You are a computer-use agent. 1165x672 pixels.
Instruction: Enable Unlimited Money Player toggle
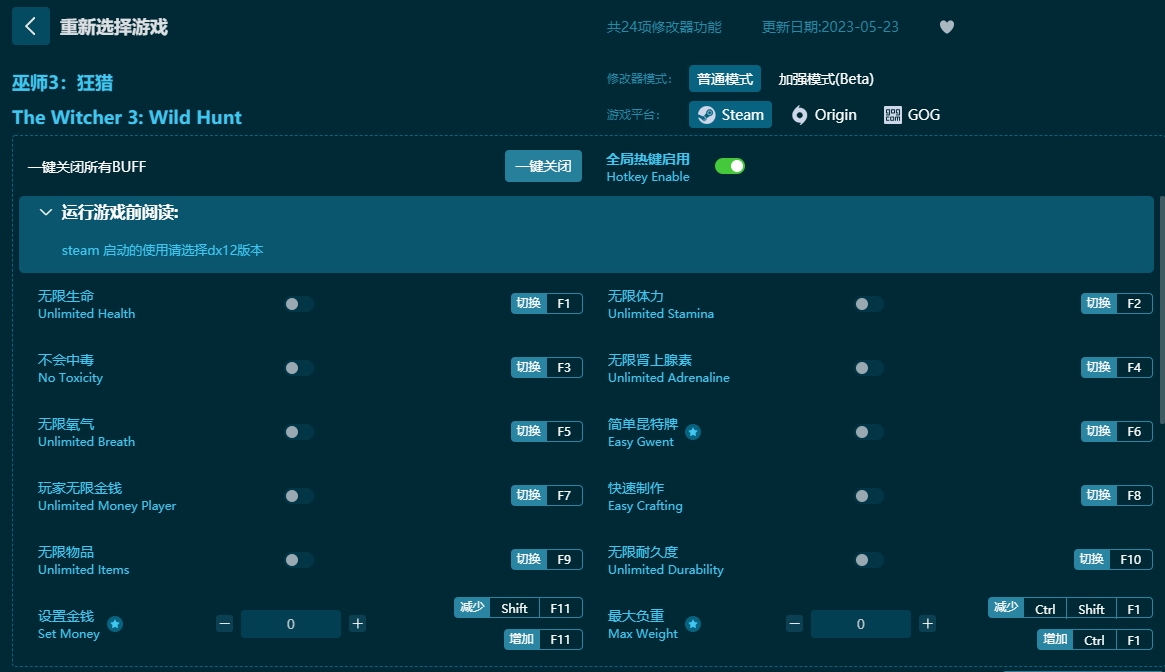pyautogui.click(x=299, y=496)
